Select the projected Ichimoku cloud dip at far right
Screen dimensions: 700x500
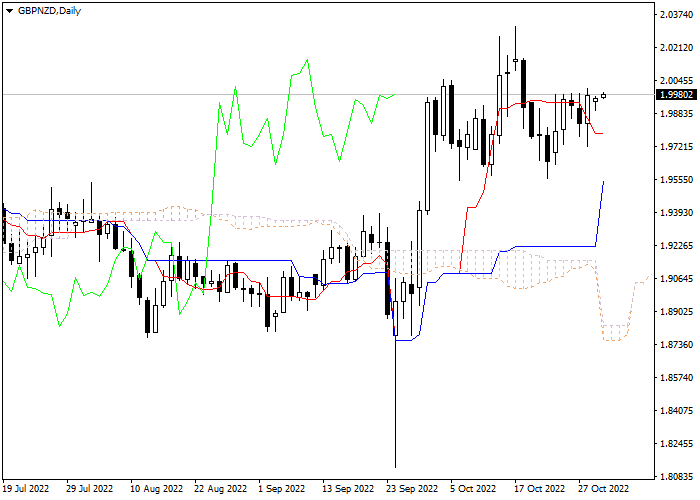[x=615, y=333]
